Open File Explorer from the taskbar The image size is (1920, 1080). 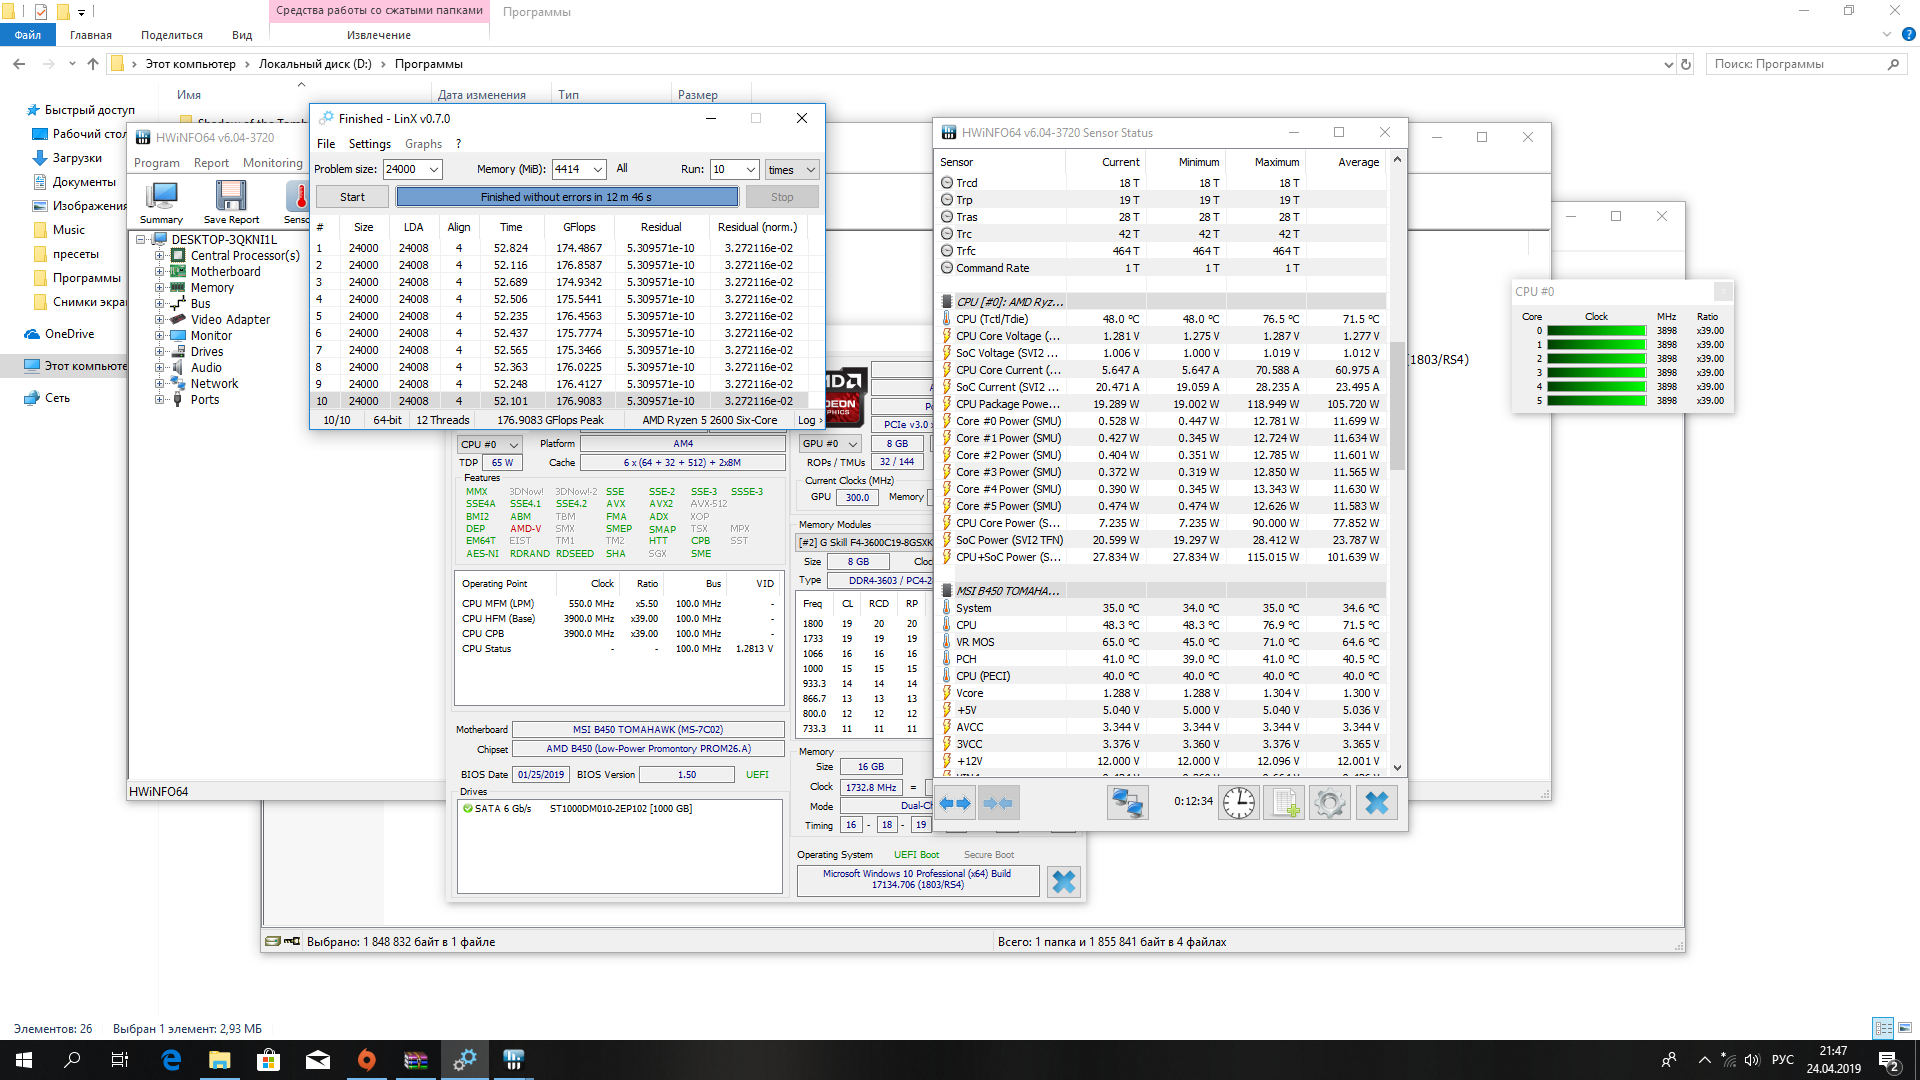pos(219,1060)
